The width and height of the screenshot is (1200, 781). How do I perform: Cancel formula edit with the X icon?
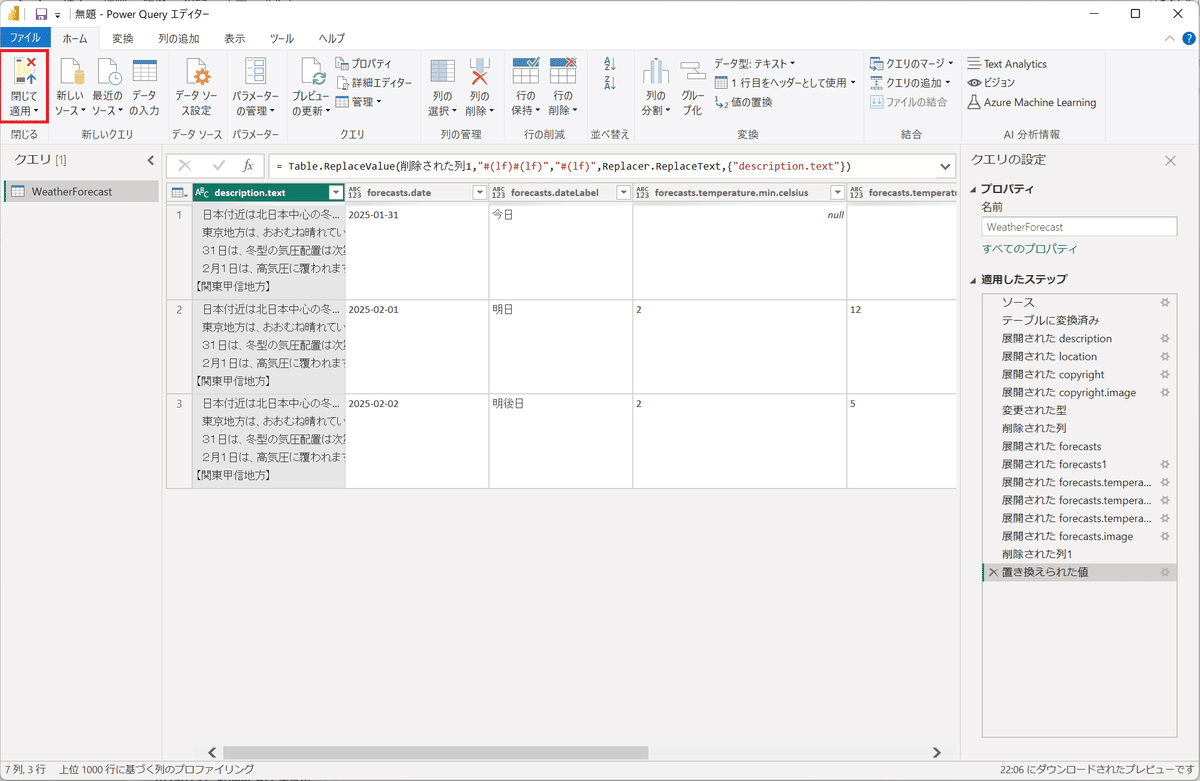(x=185, y=165)
